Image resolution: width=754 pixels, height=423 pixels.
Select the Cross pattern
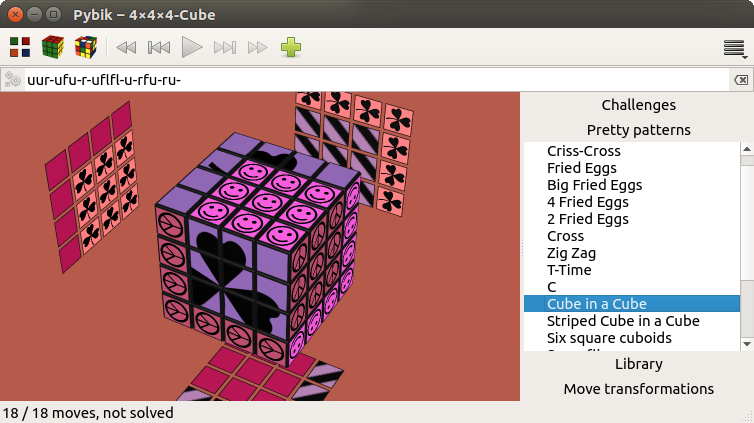pyautogui.click(x=632, y=236)
